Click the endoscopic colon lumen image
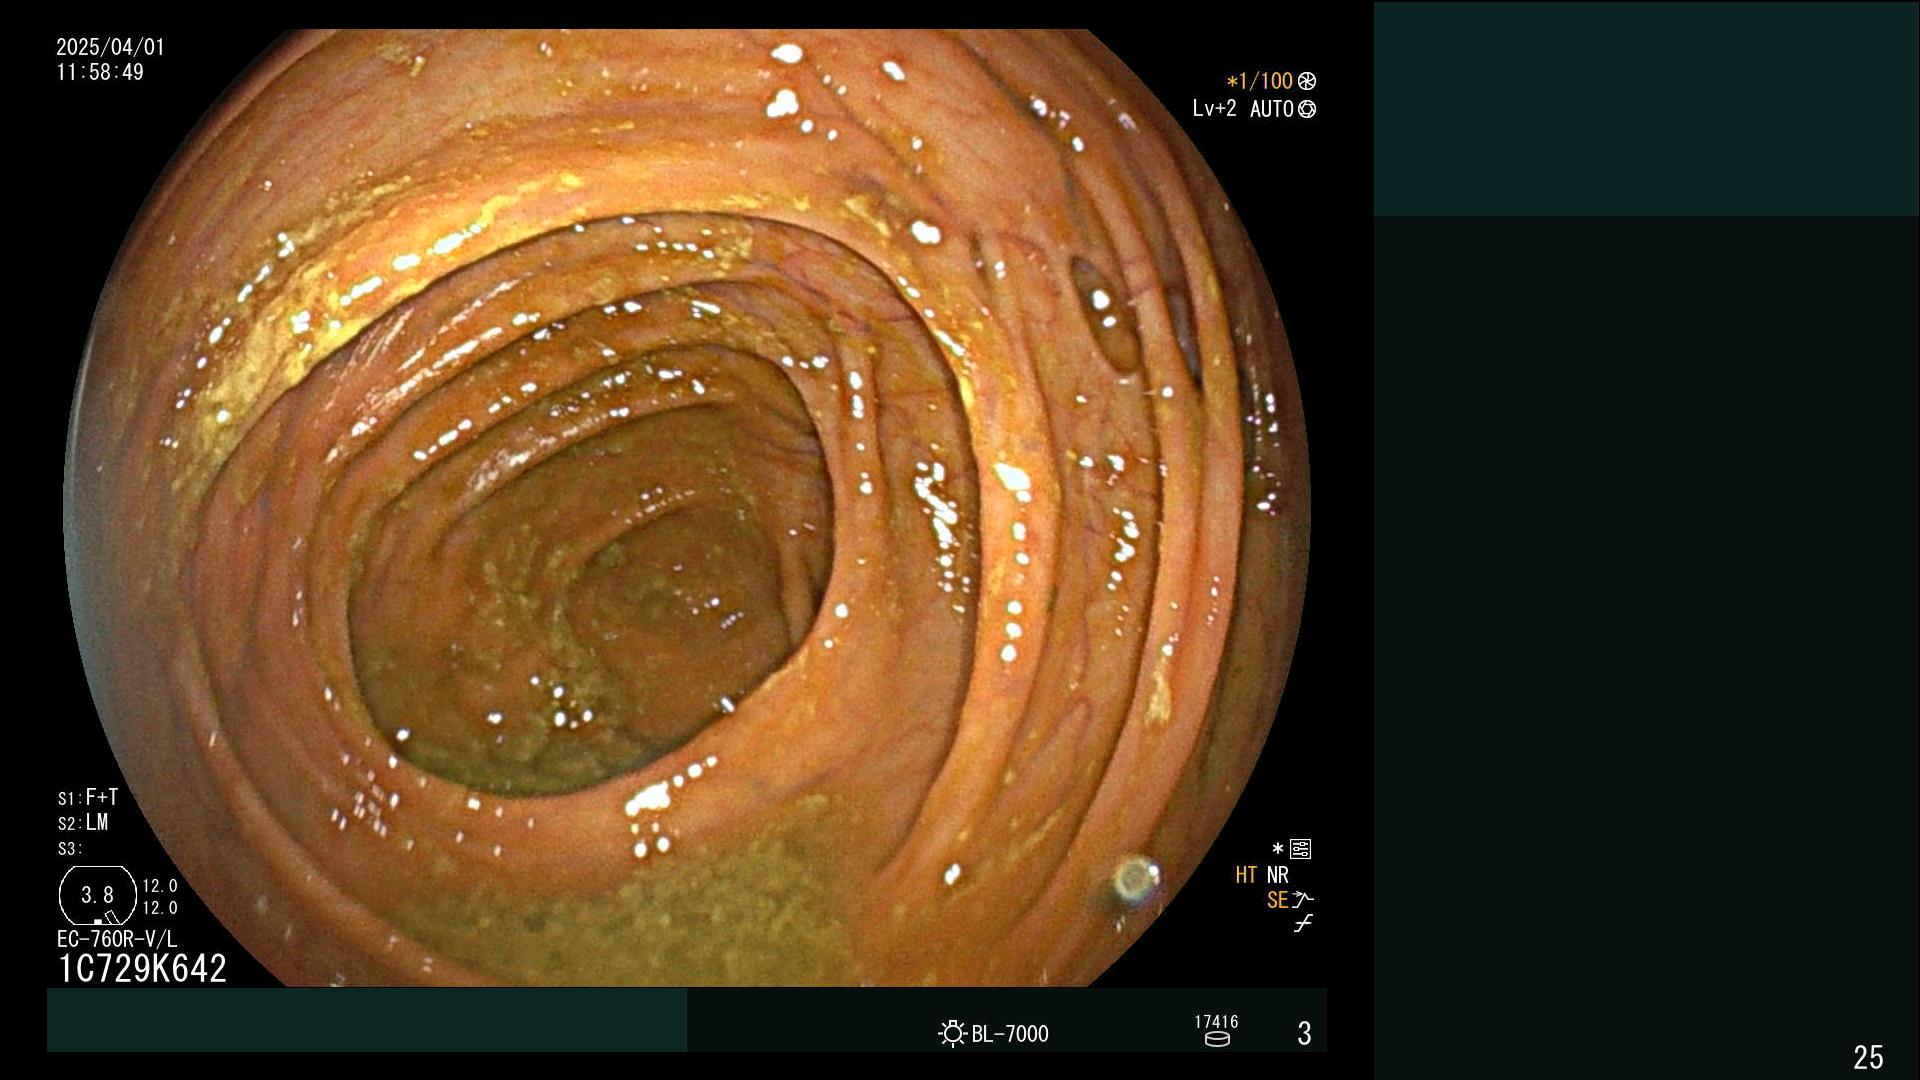Screen dimensions: 1920x1080 pos(687,508)
